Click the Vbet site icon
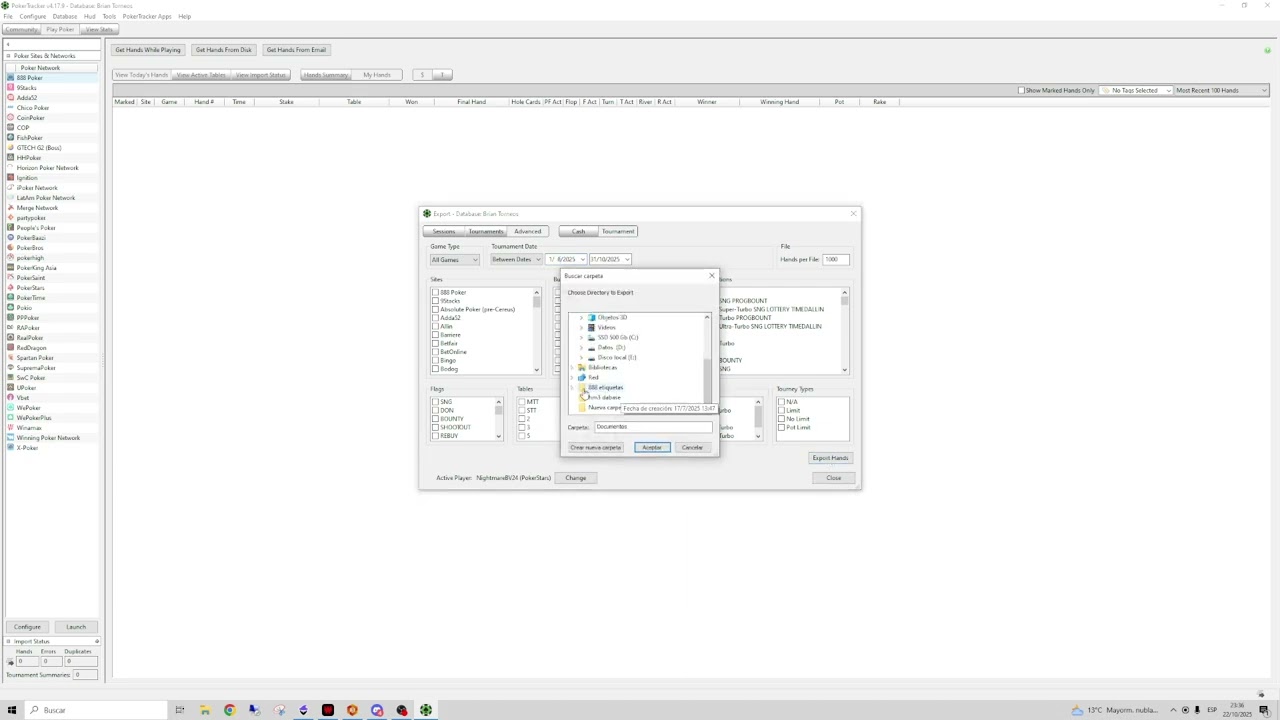The image size is (1280, 720). (10, 398)
